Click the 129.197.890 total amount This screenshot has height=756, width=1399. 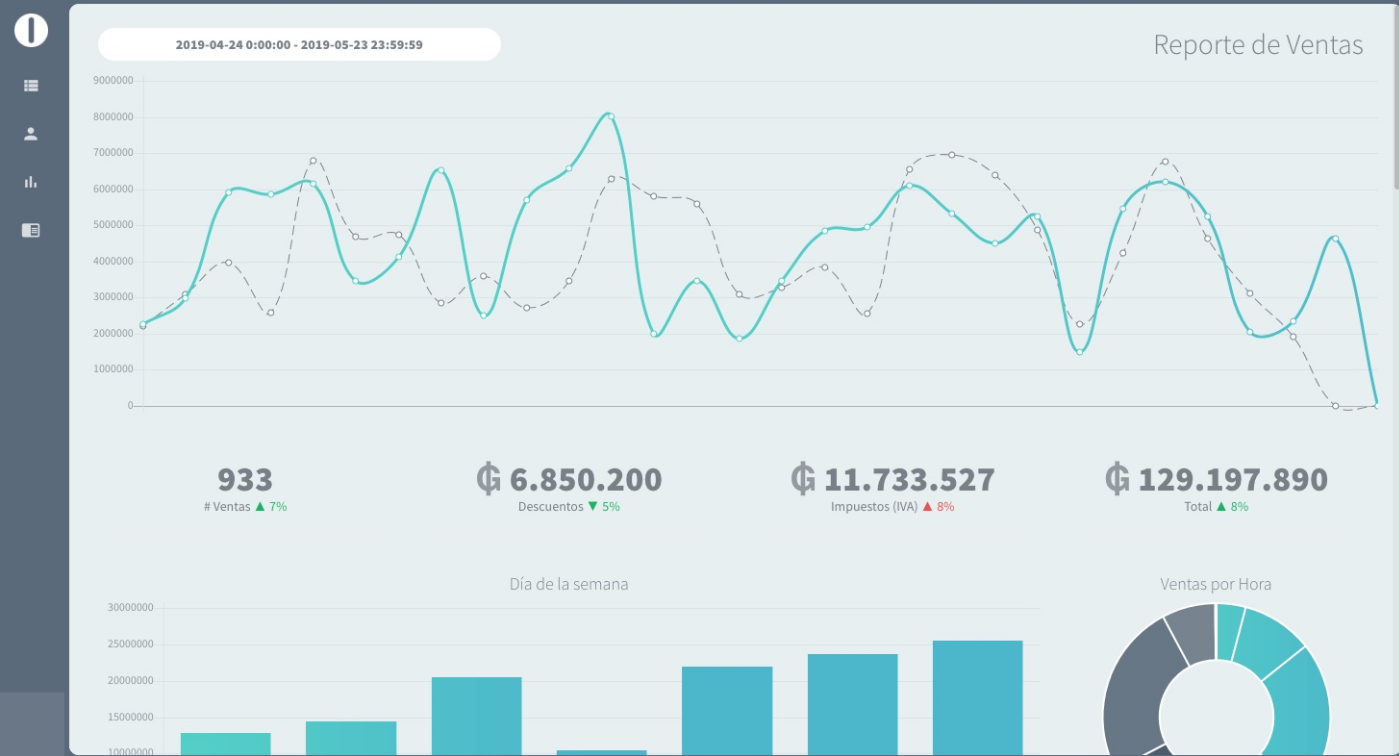click(1232, 480)
